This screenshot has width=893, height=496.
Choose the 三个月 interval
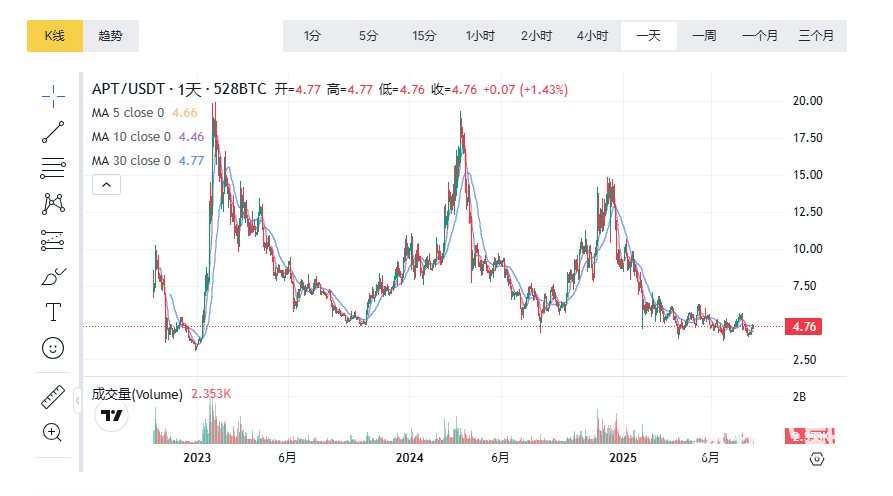coord(816,36)
